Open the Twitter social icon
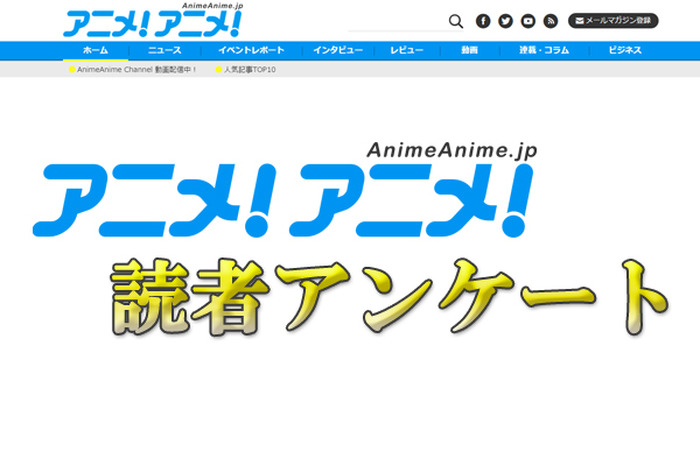The image size is (700, 466). pyautogui.click(x=506, y=21)
